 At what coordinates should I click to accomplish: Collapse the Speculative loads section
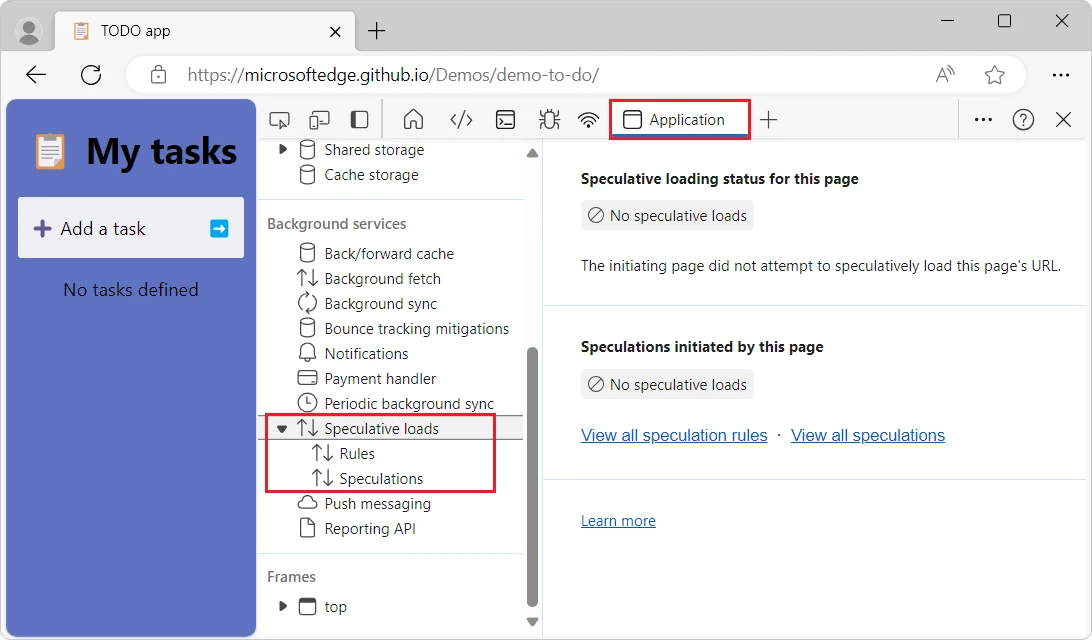coord(282,429)
